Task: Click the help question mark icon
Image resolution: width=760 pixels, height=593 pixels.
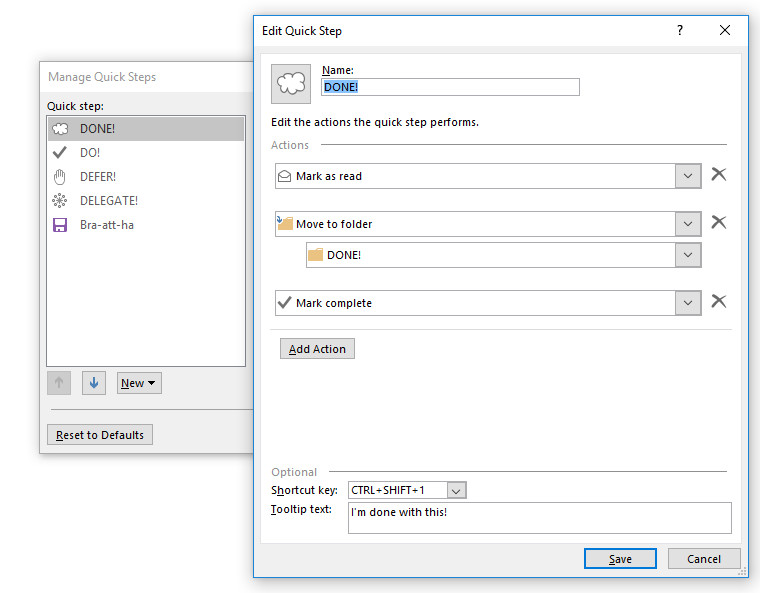Action: click(x=680, y=31)
